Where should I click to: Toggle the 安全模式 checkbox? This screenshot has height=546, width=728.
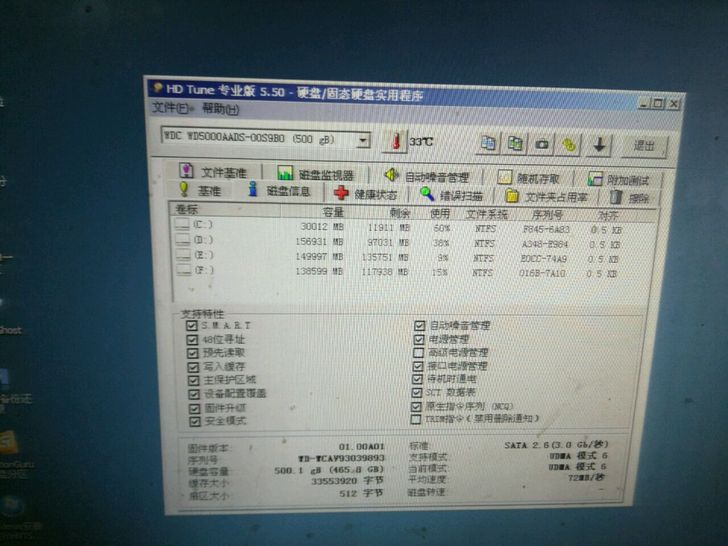pos(195,421)
